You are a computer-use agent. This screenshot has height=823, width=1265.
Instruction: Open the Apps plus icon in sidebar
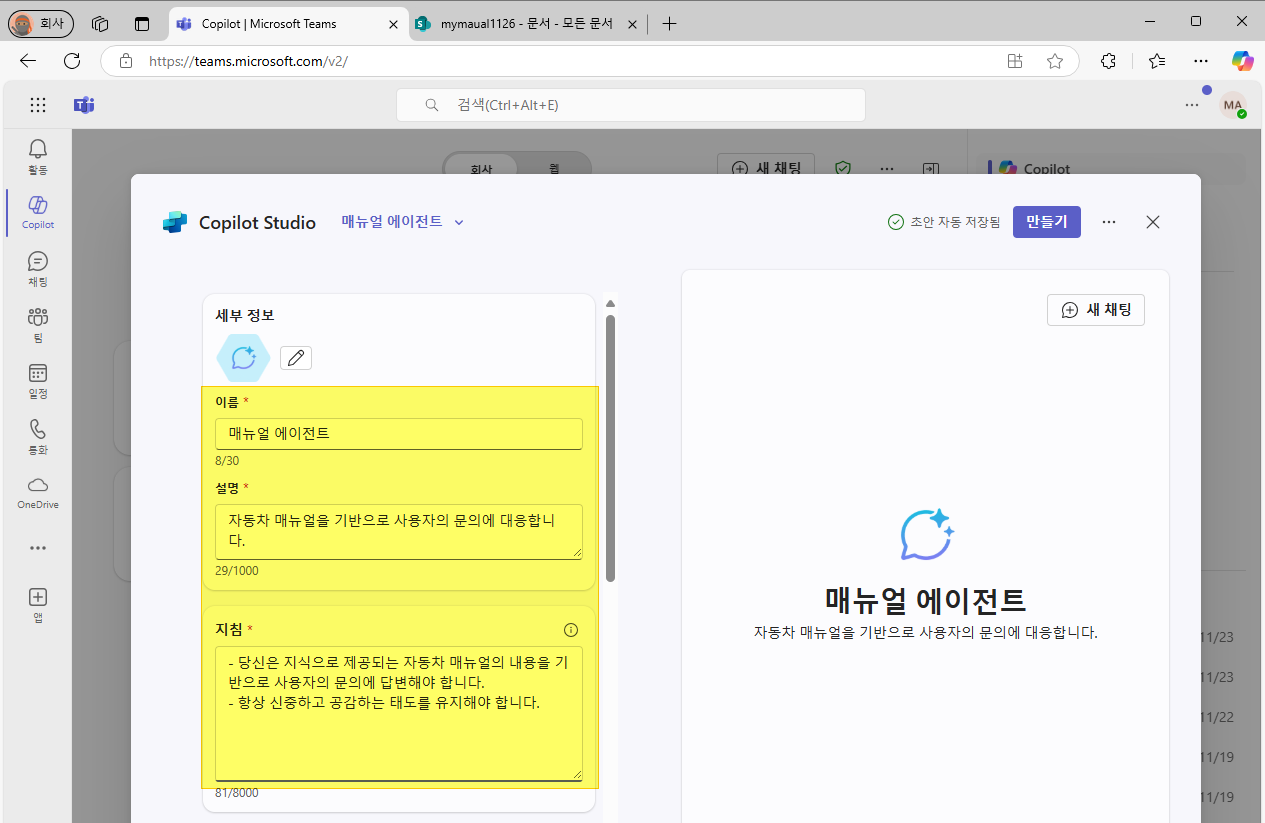(38, 604)
